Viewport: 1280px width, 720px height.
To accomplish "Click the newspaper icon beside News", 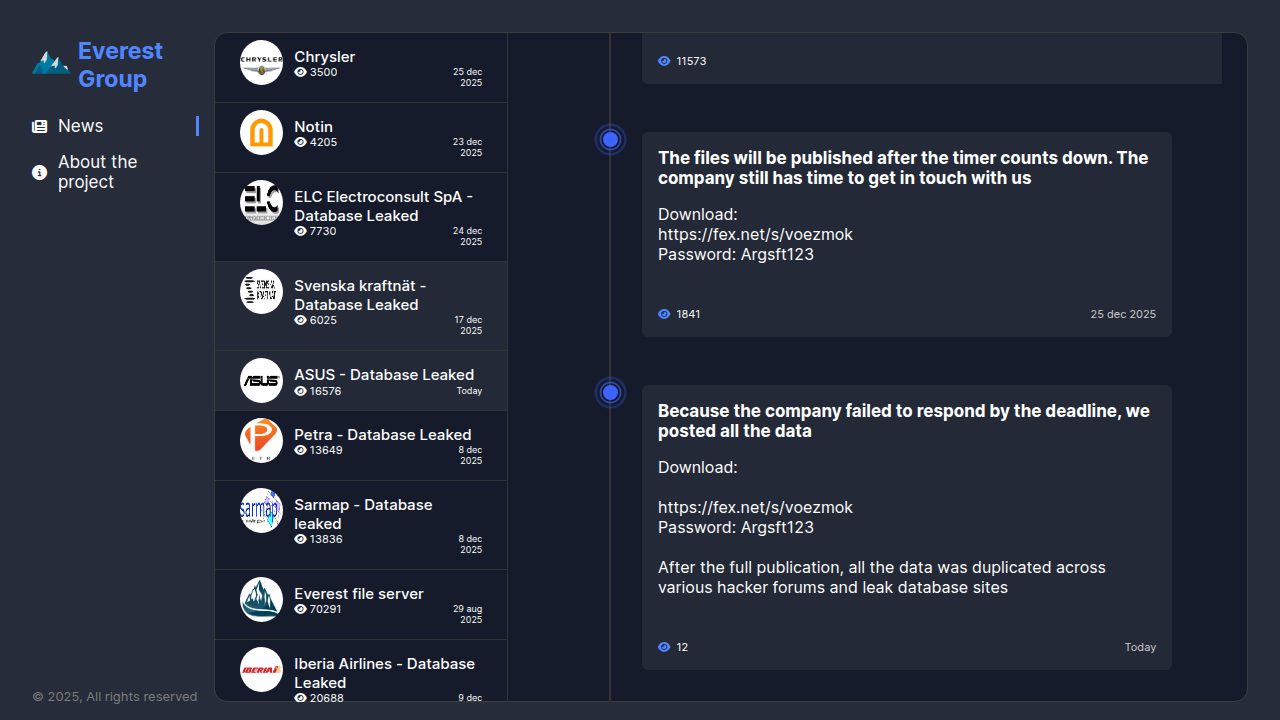I will coord(40,126).
